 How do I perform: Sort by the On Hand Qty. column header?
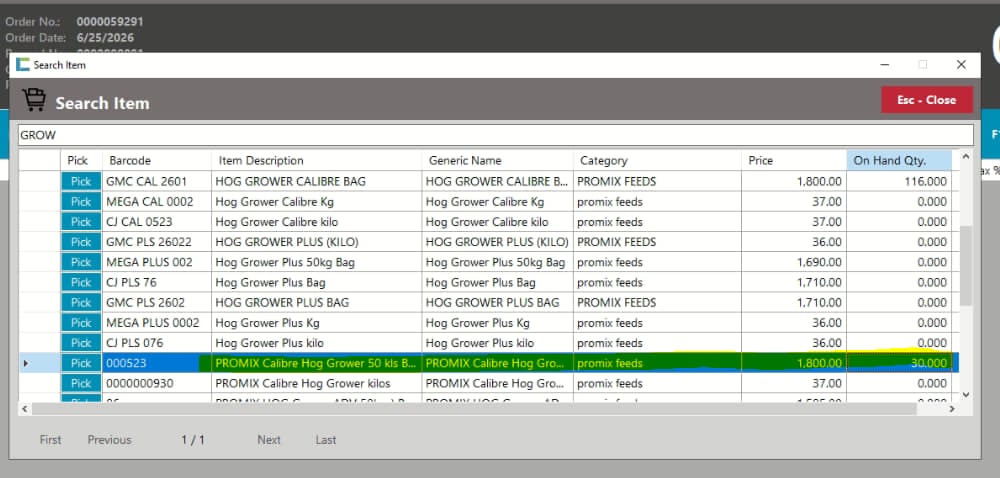click(899, 161)
